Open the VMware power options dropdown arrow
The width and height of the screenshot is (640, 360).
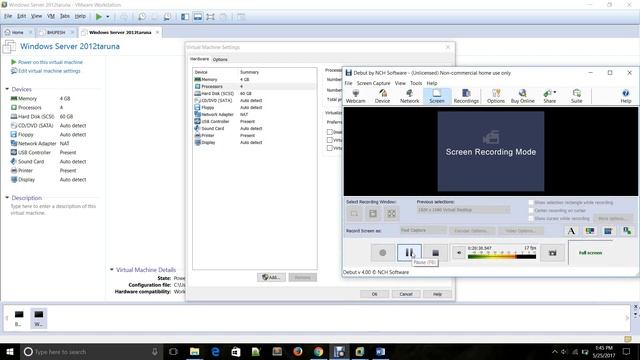coord(108,17)
